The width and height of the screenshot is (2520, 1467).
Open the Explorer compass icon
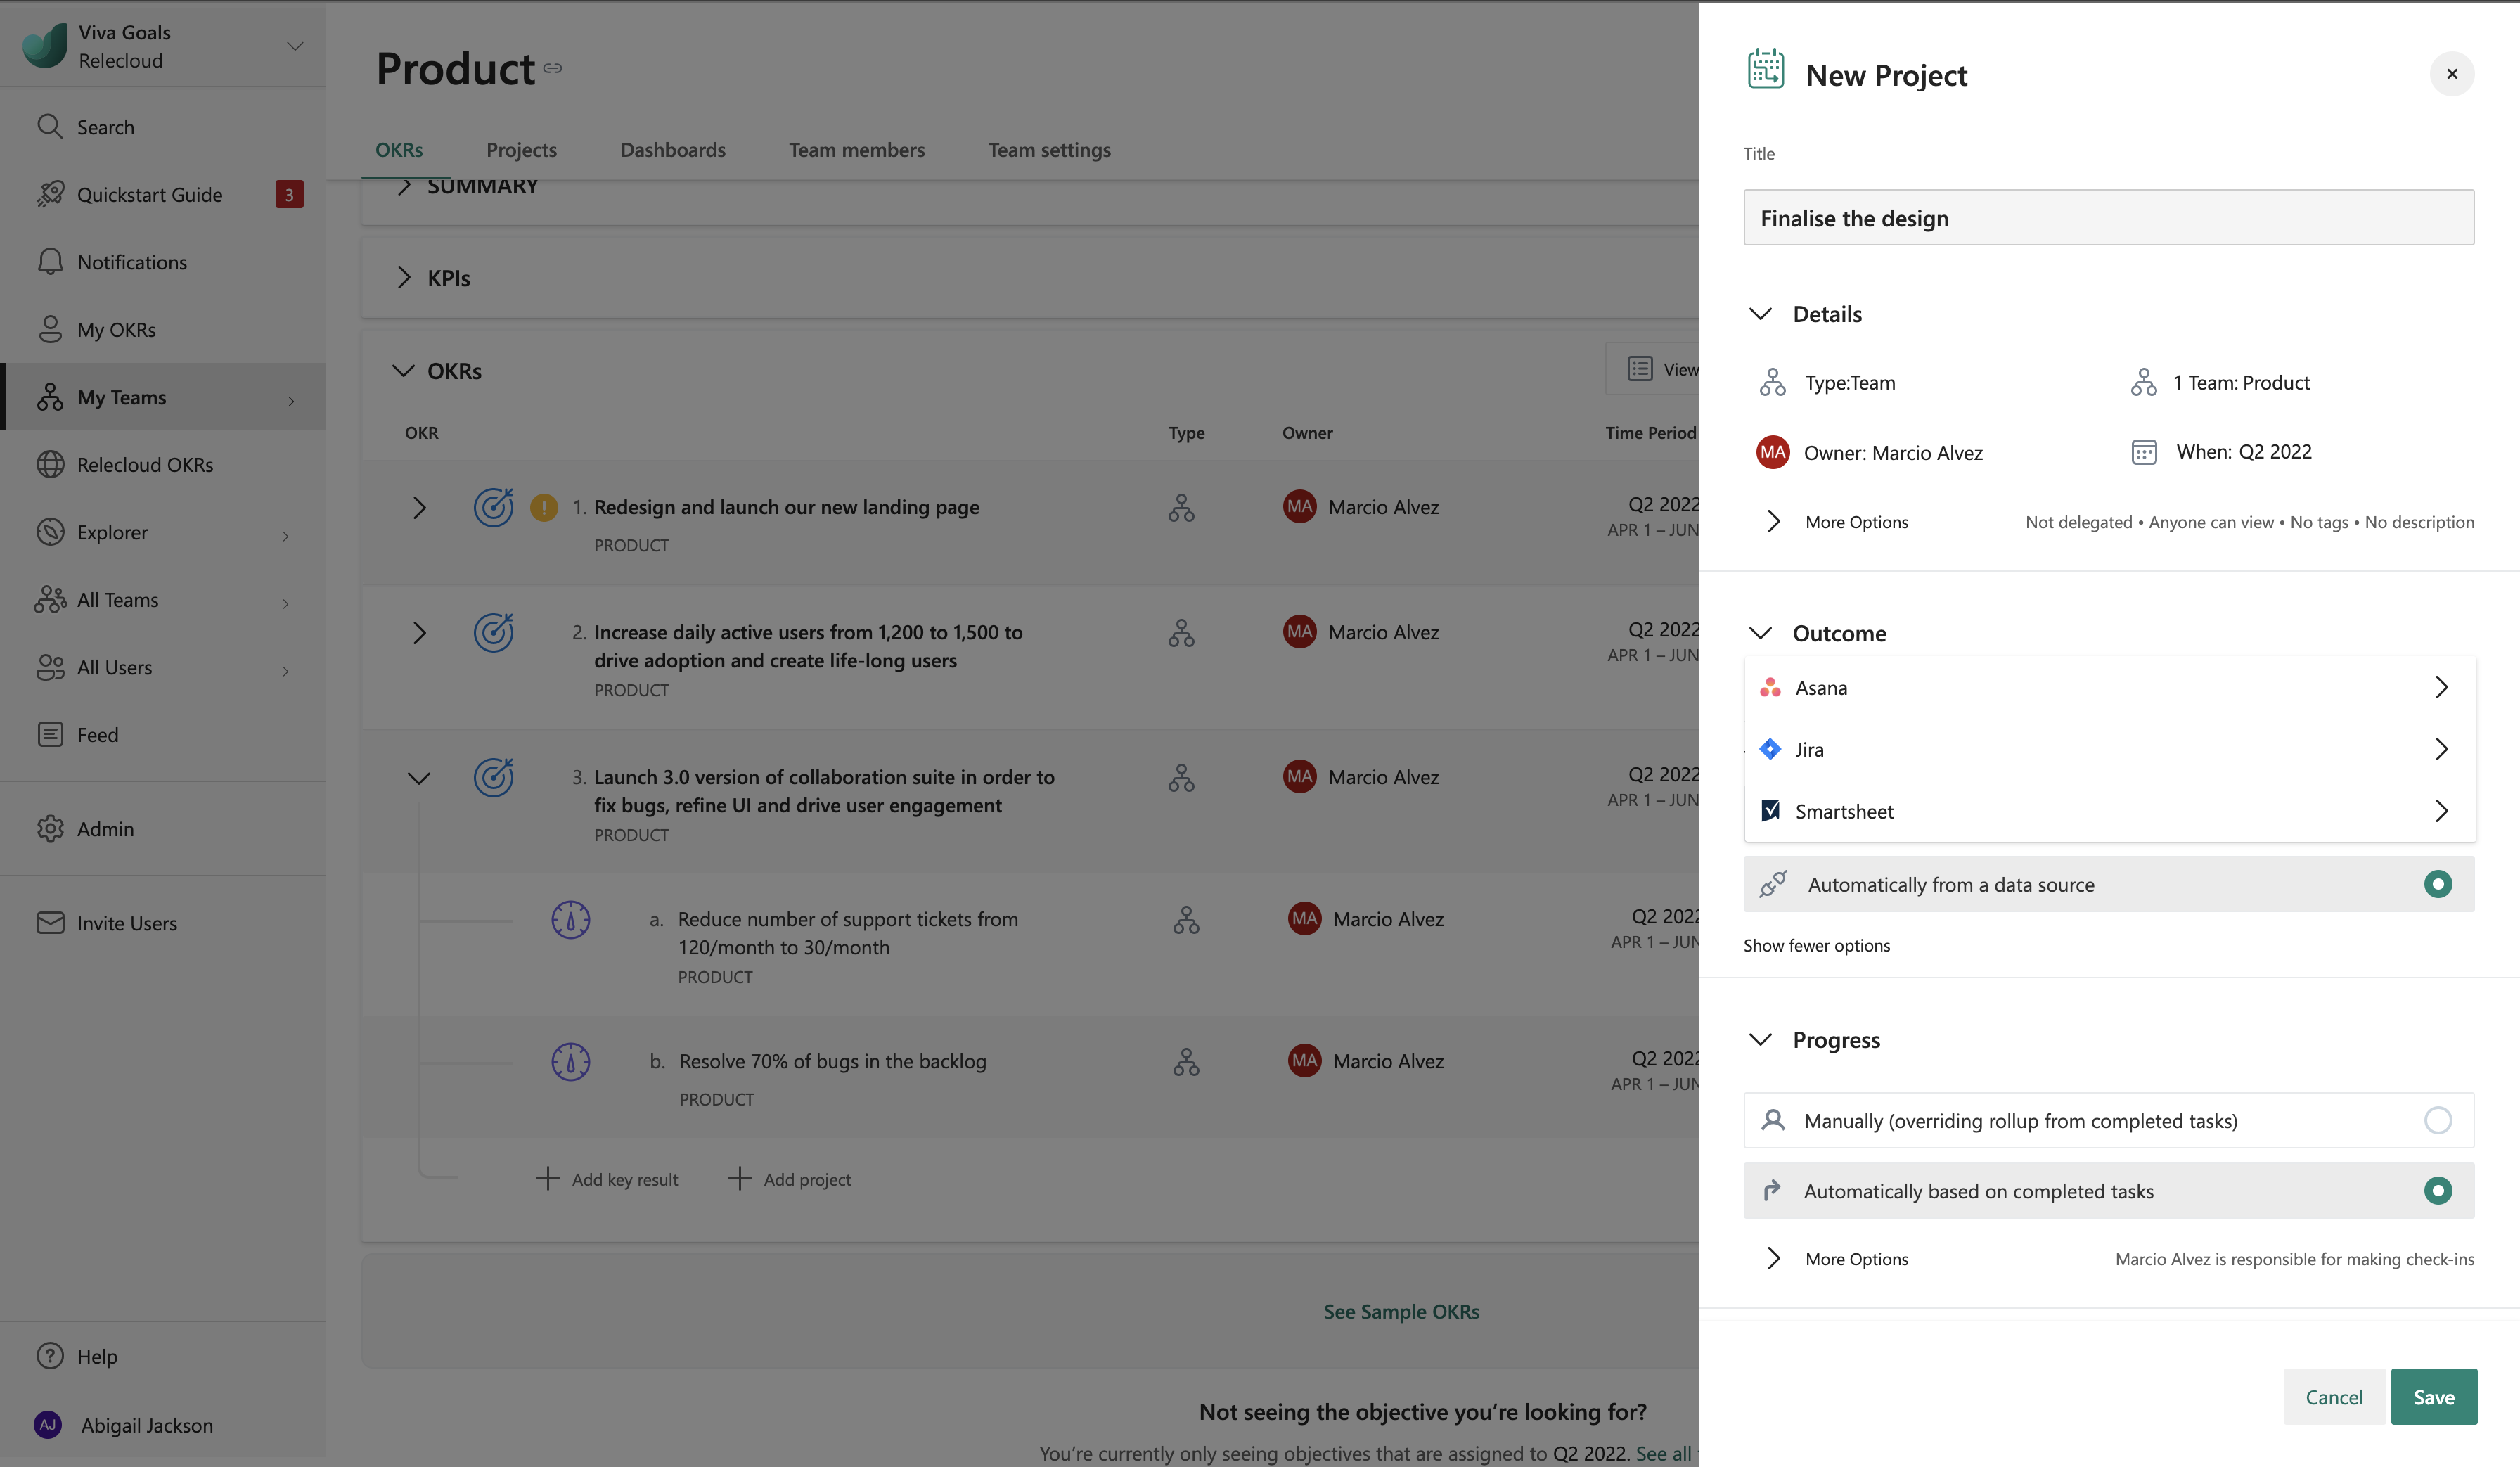point(50,532)
